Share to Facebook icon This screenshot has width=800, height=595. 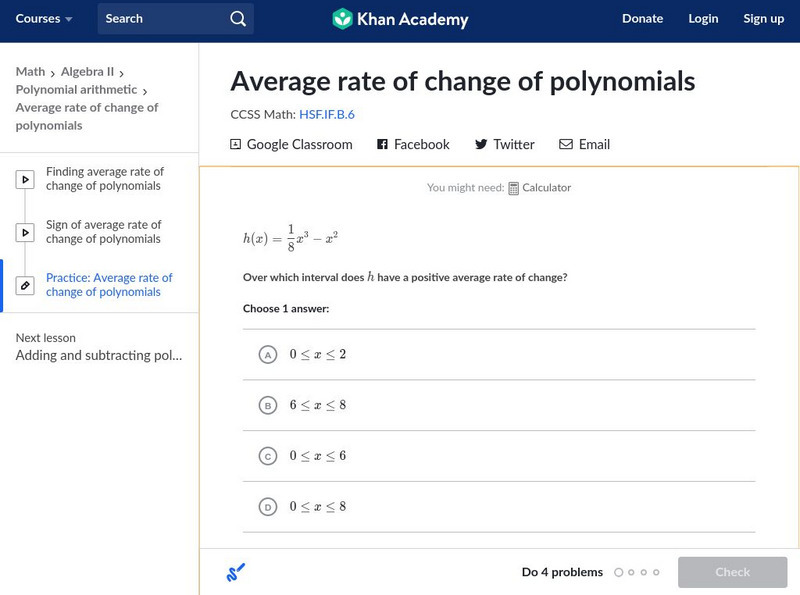pos(382,145)
